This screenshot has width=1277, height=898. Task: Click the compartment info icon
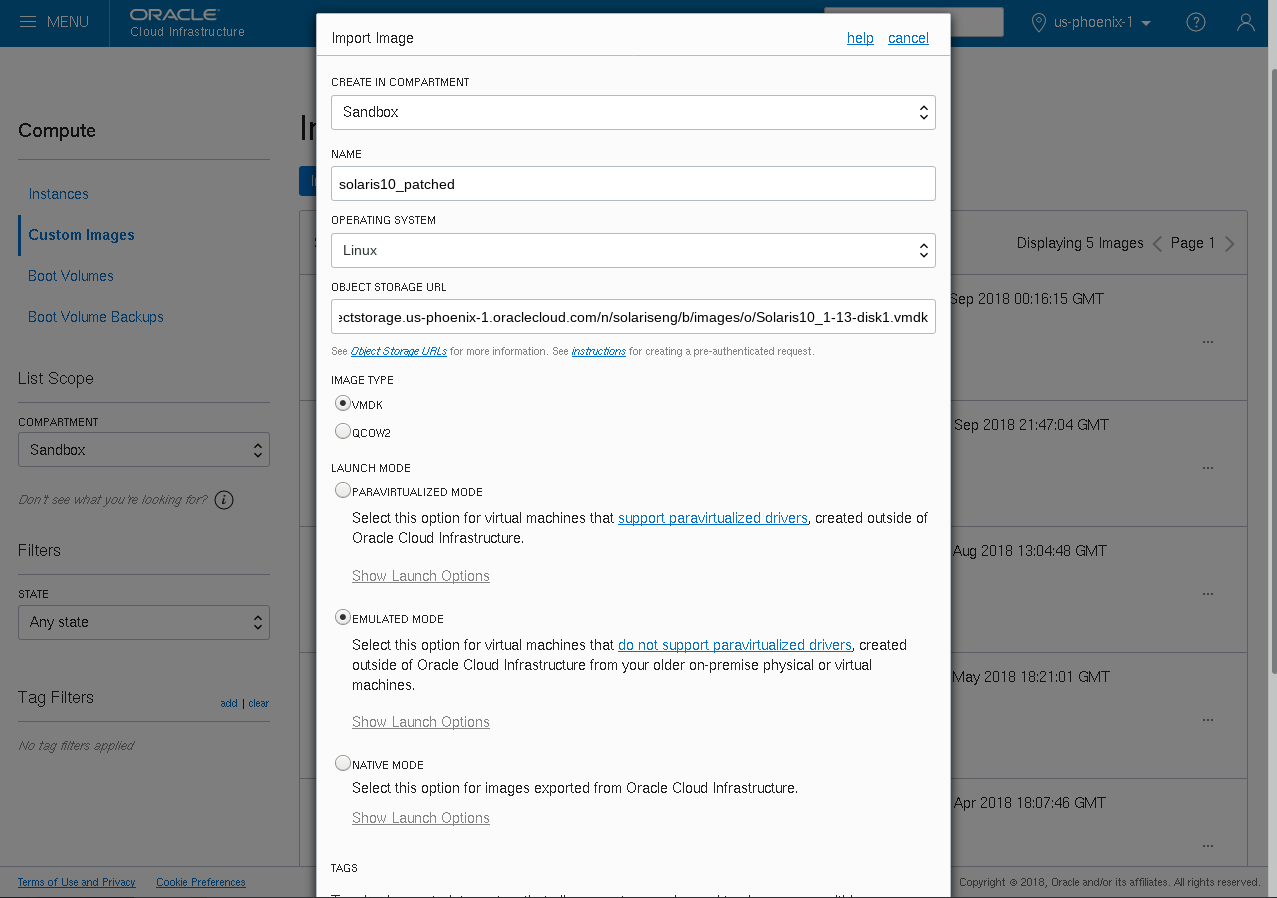(224, 500)
